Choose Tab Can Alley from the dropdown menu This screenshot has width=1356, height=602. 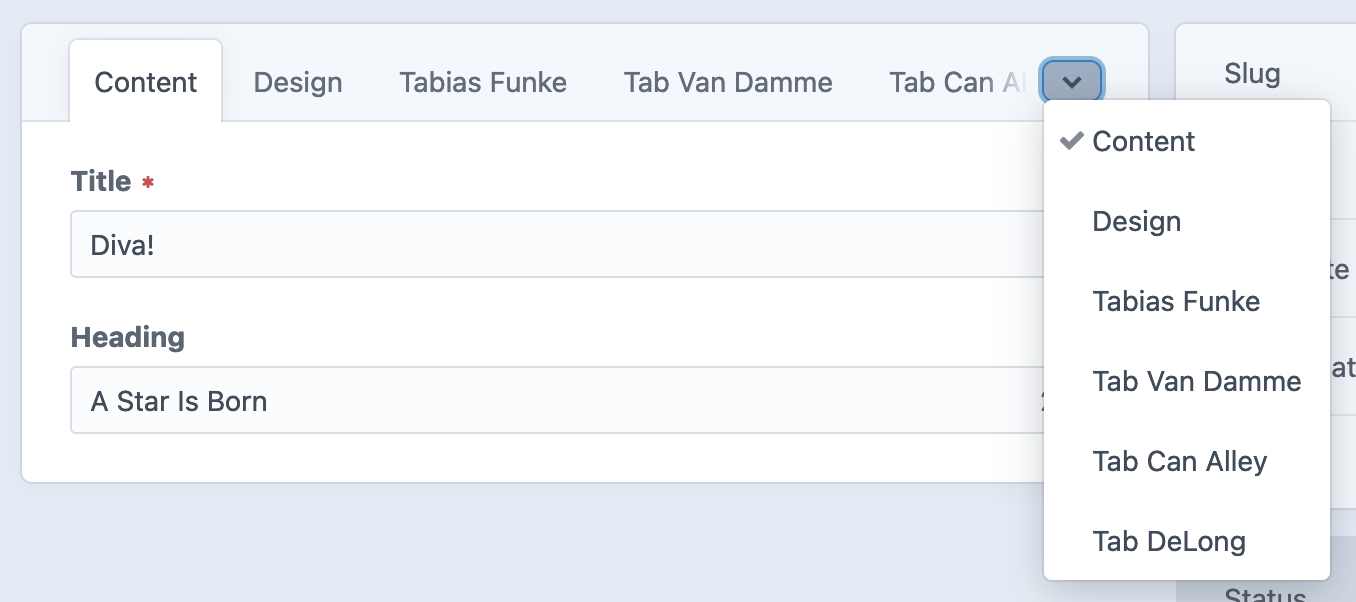[x=1180, y=461]
